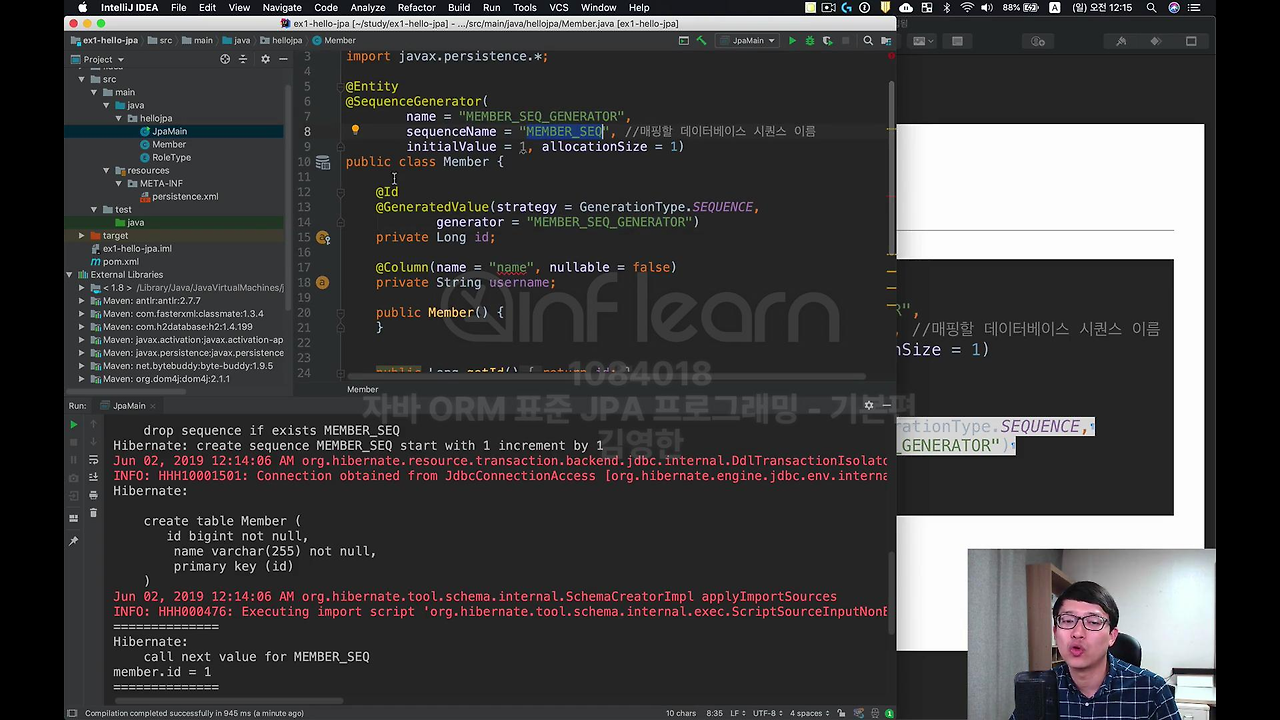This screenshot has height=720, width=1280.
Task: Collapse all nodes in Project panel
Action: click(243, 59)
